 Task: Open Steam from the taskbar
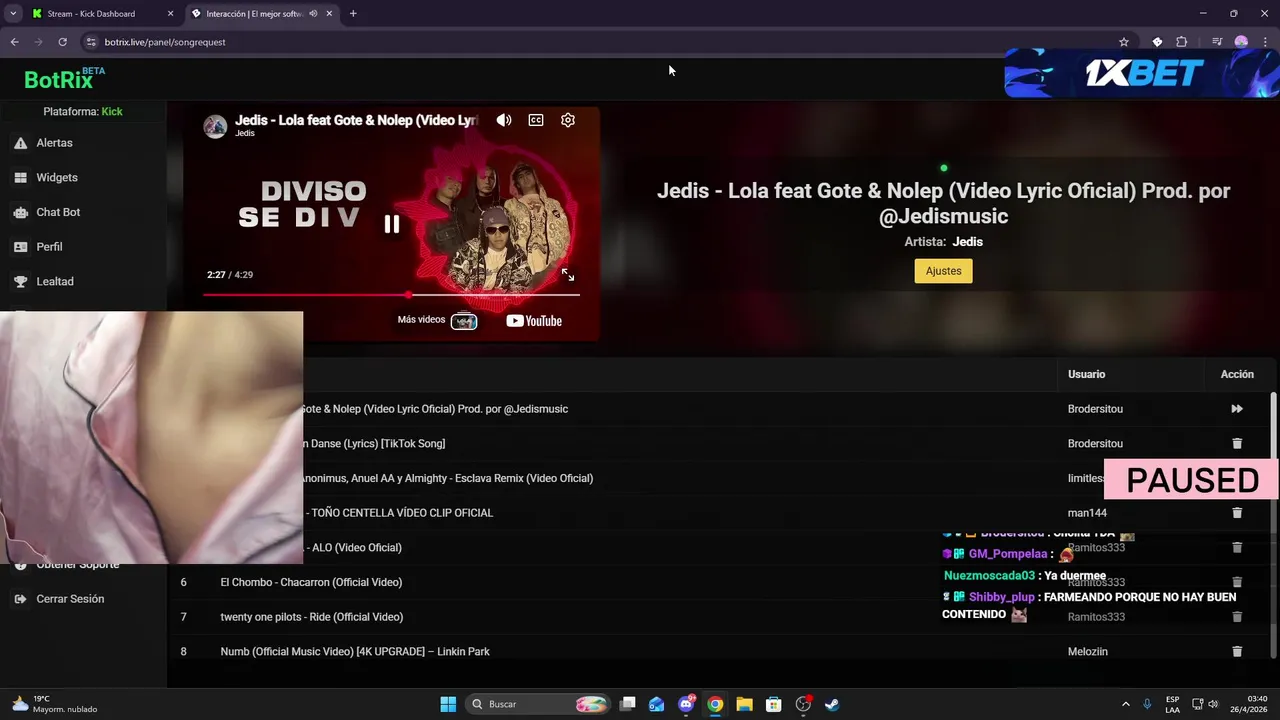[831, 704]
